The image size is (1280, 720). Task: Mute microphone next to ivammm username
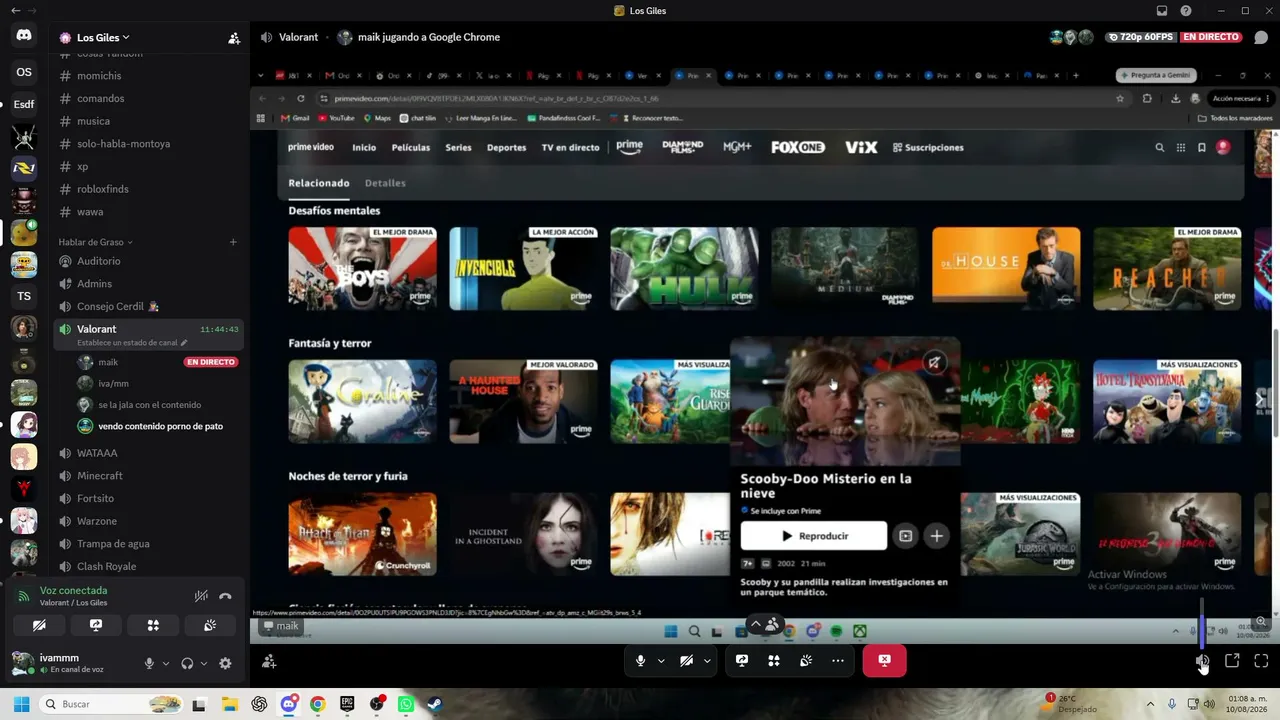point(149,663)
